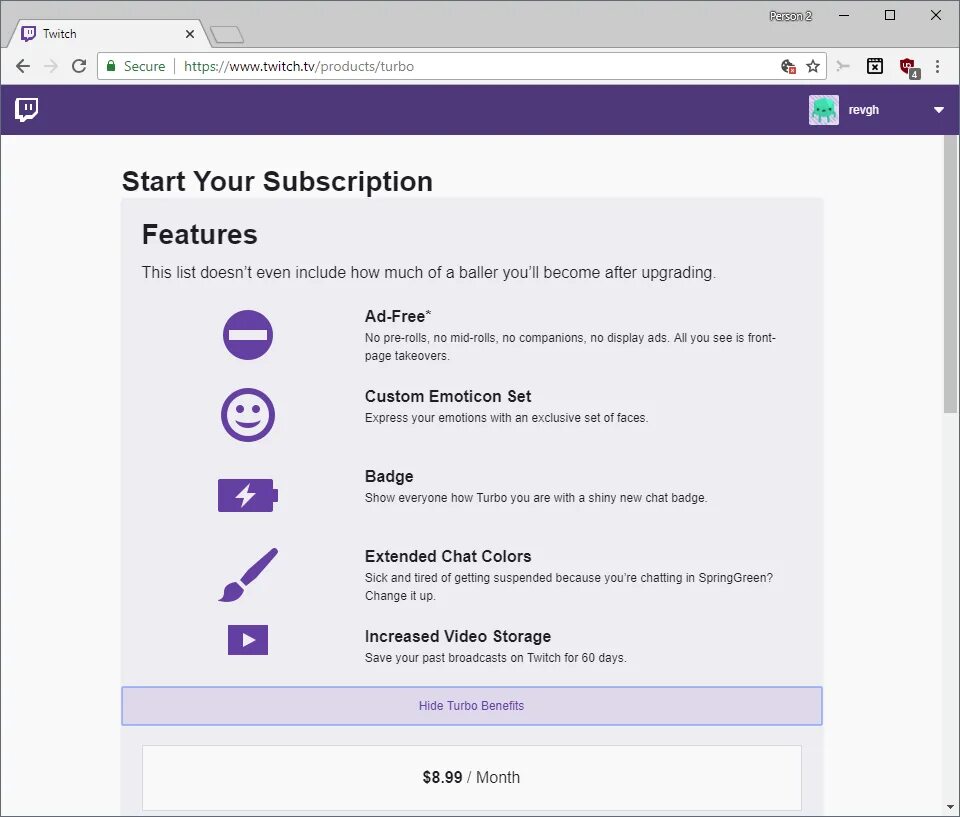Click the Twitch logo in purple header
960x817 pixels.
[x=26, y=110]
